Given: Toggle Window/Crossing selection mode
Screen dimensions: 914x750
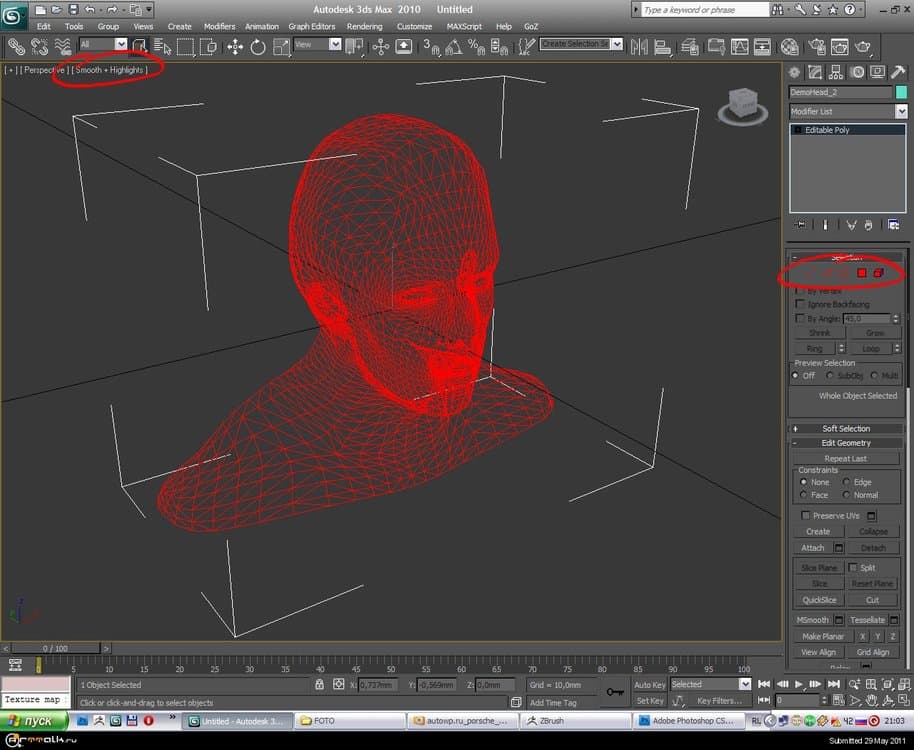Looking at the screenshot, I should pyautogui.click(x=208, y=46).
